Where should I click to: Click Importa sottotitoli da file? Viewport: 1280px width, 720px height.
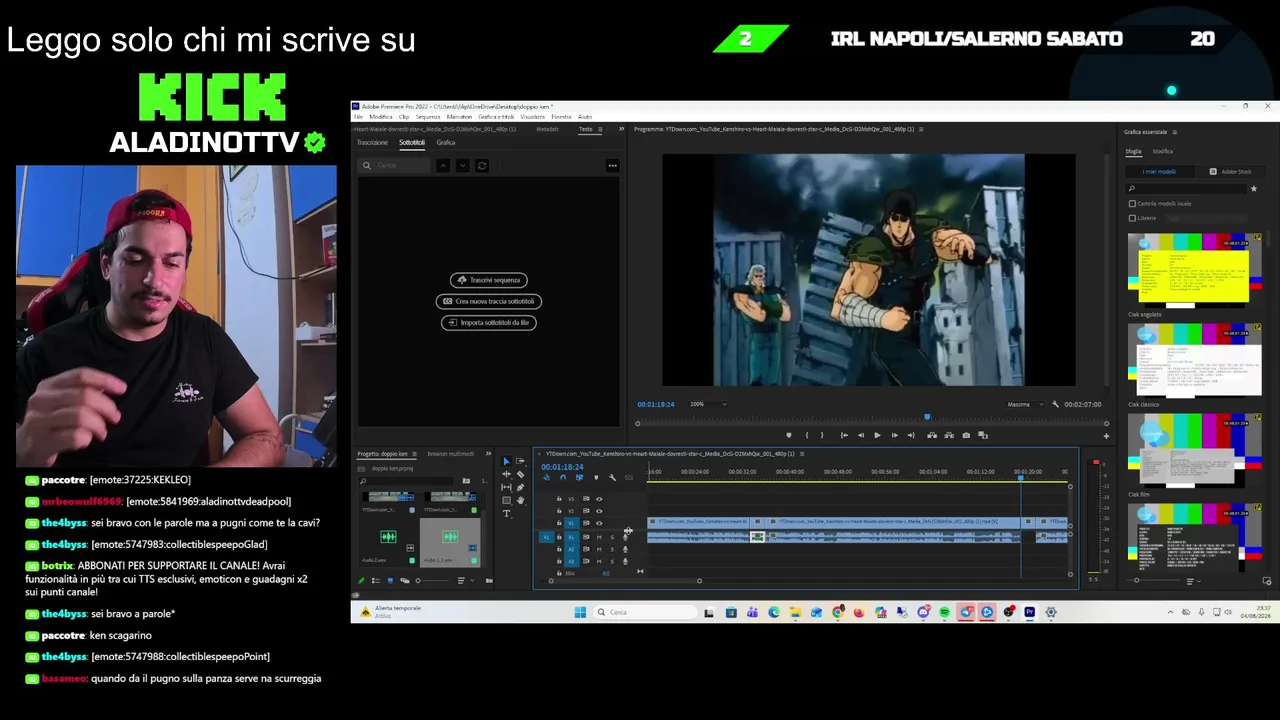489,322
